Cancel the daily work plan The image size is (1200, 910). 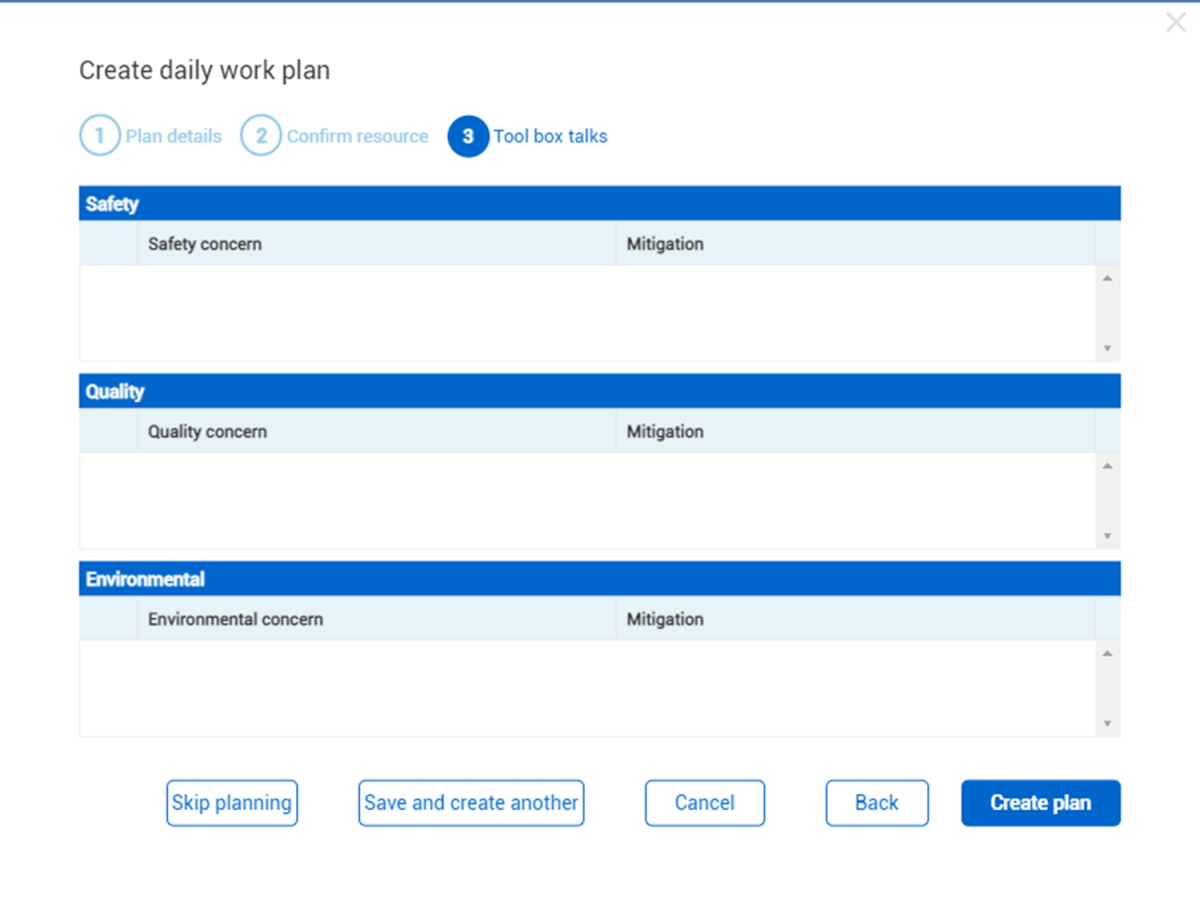click(x=705, y=803)
